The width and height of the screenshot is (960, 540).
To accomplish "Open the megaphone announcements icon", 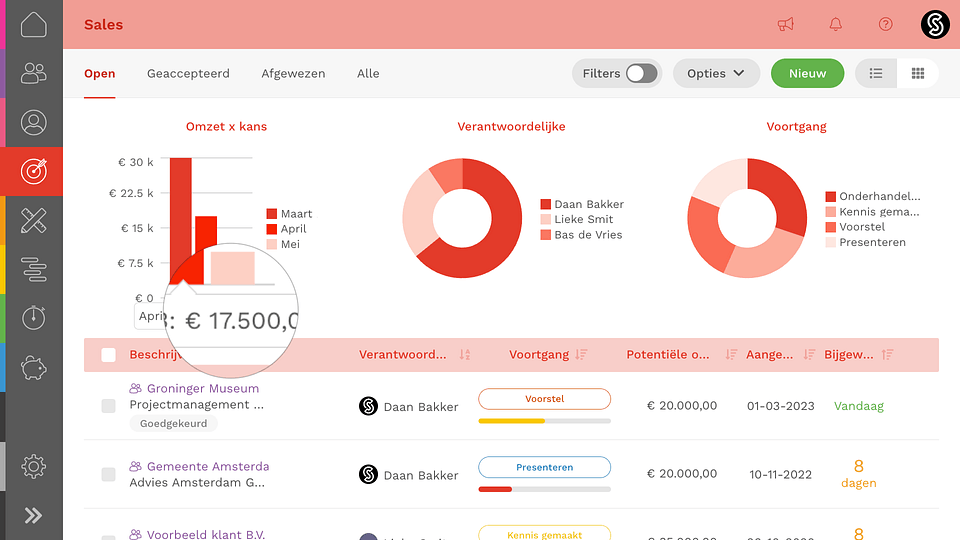I will tap(786, 24).
